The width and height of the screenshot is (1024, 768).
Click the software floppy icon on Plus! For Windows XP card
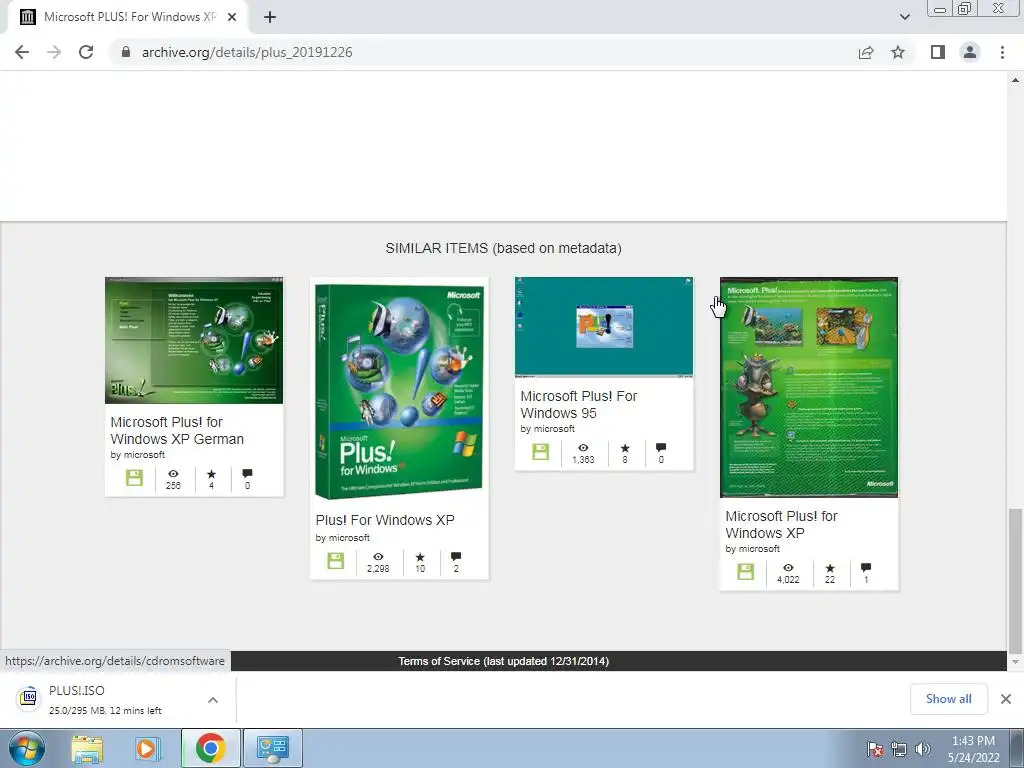[335, 561]
